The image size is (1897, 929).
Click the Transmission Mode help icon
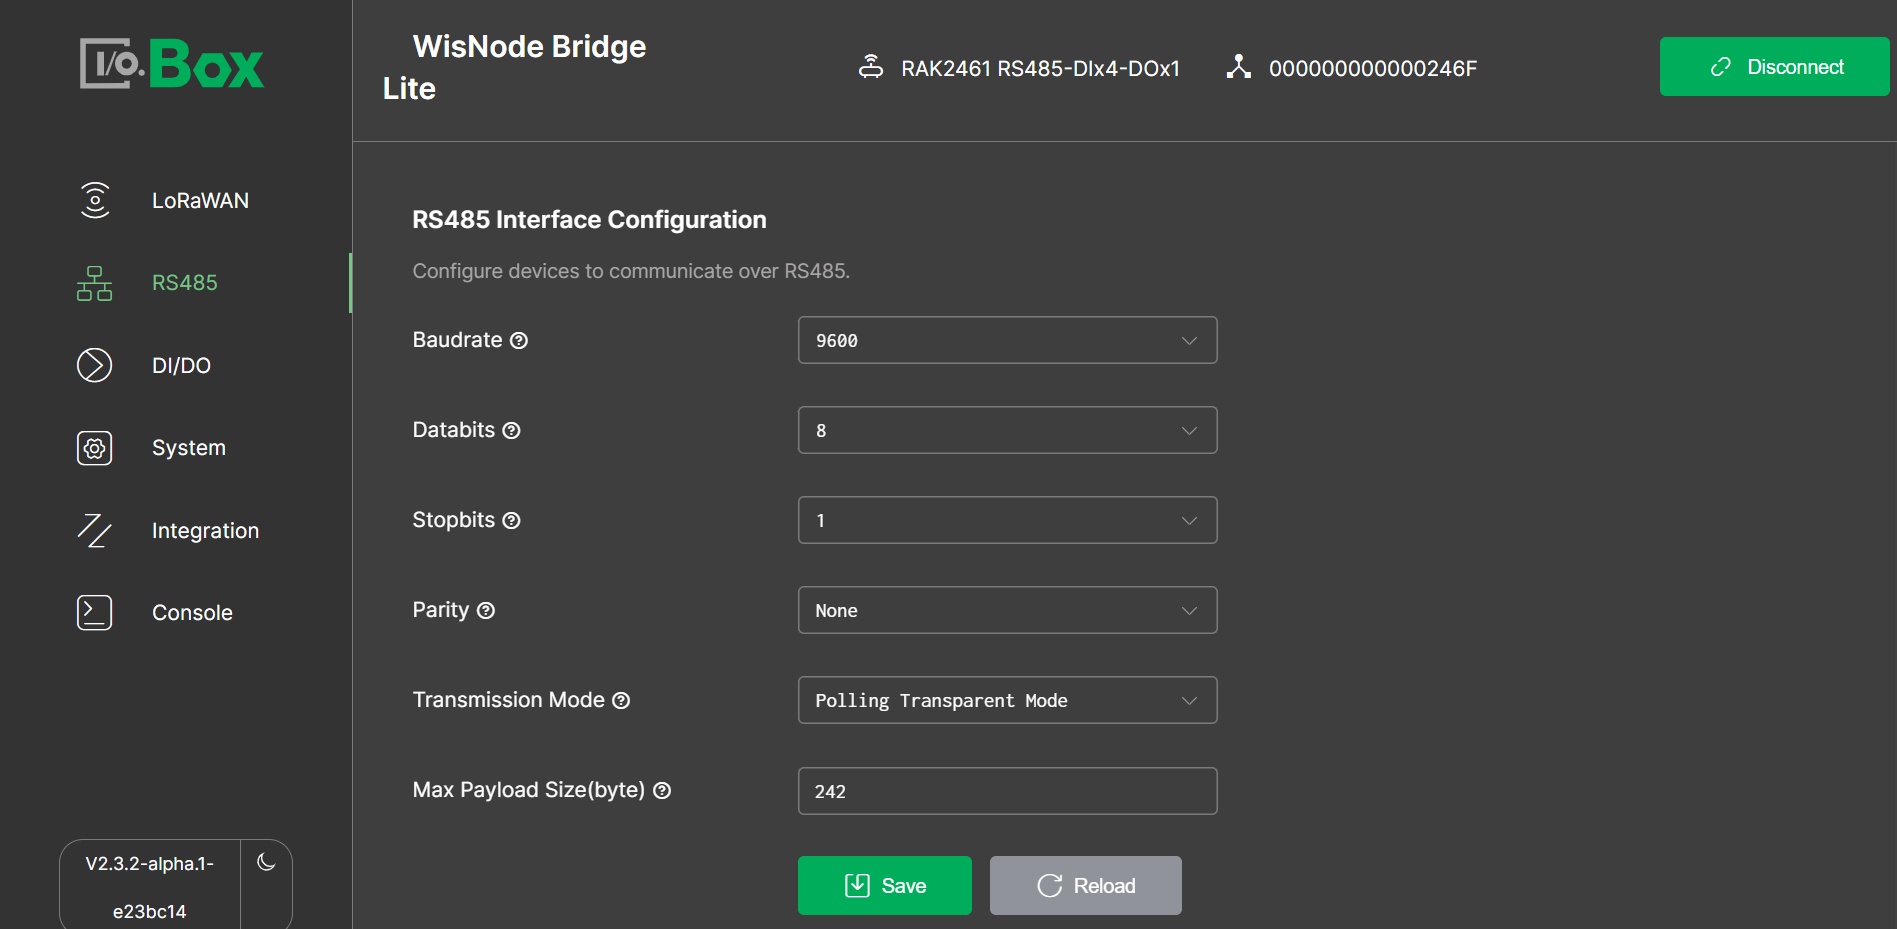[621, 701]
